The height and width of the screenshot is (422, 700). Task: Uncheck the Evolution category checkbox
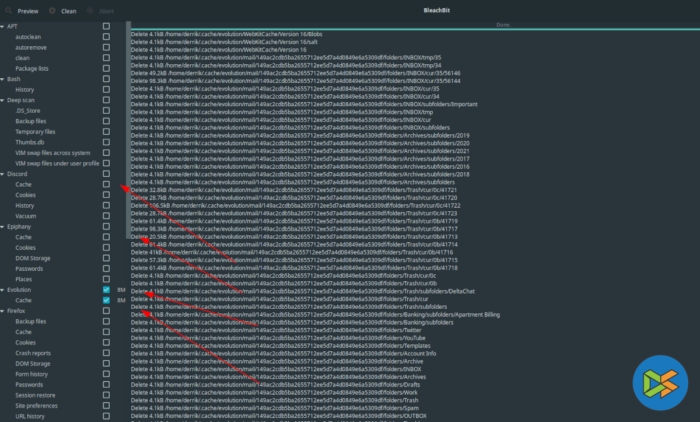tap(106, 290)
